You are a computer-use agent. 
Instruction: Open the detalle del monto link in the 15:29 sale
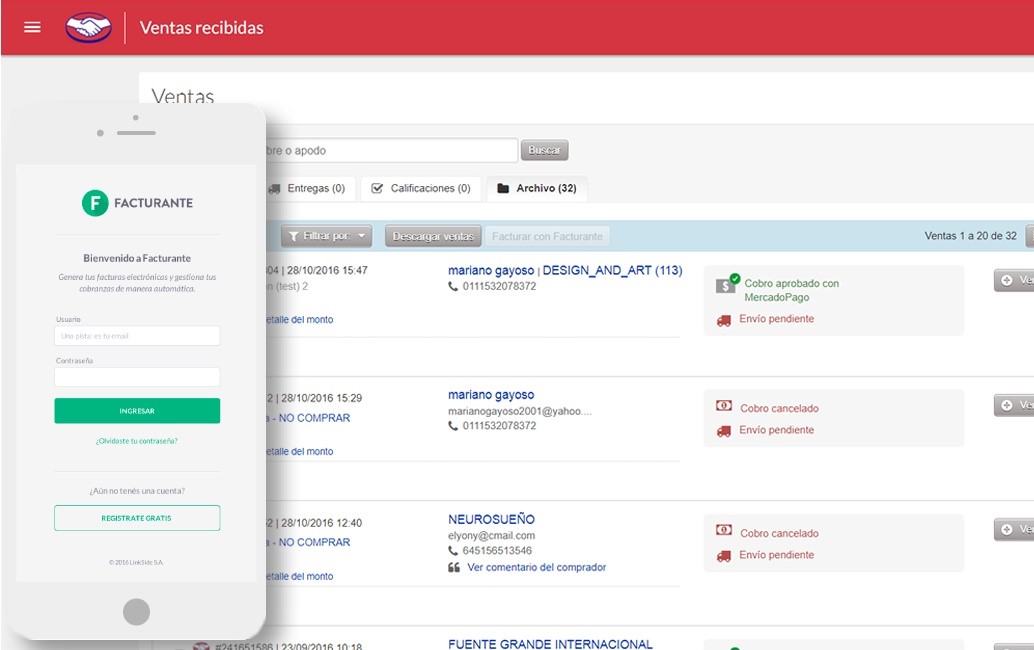[300, 452]
